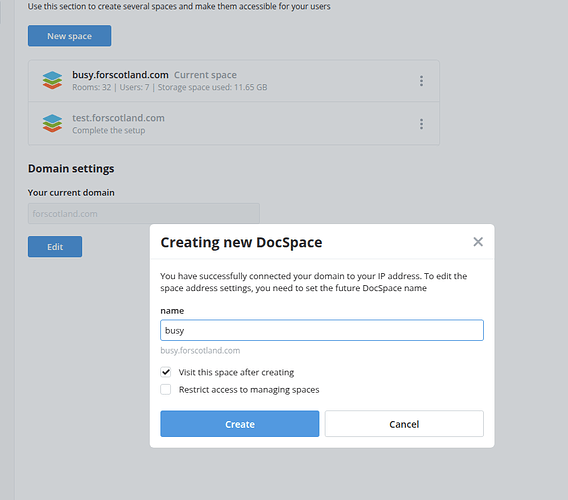
Task: Cancel the new DocSpace creation
Action: point(404,424)
